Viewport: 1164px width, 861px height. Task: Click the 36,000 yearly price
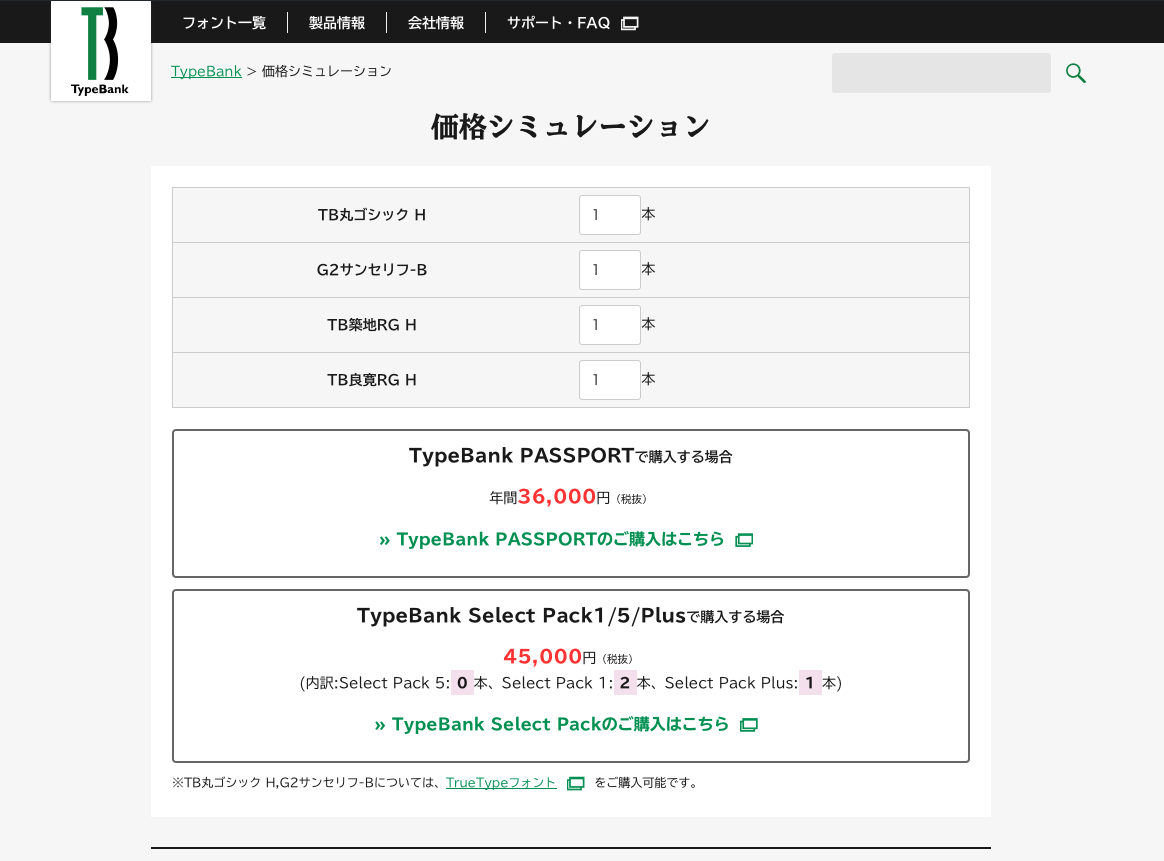pyautogui.click(x=557, y=497)
